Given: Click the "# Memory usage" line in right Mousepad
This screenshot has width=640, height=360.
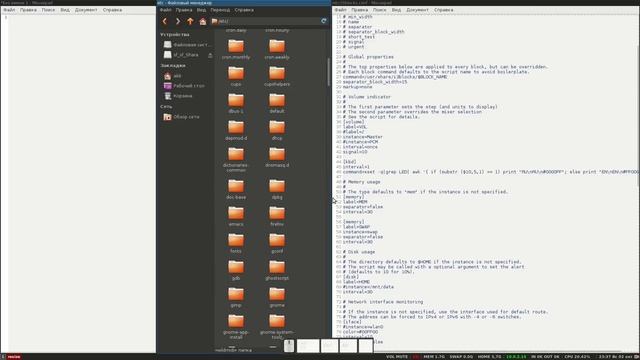Looking at the screenshot, I should (362, 182).
